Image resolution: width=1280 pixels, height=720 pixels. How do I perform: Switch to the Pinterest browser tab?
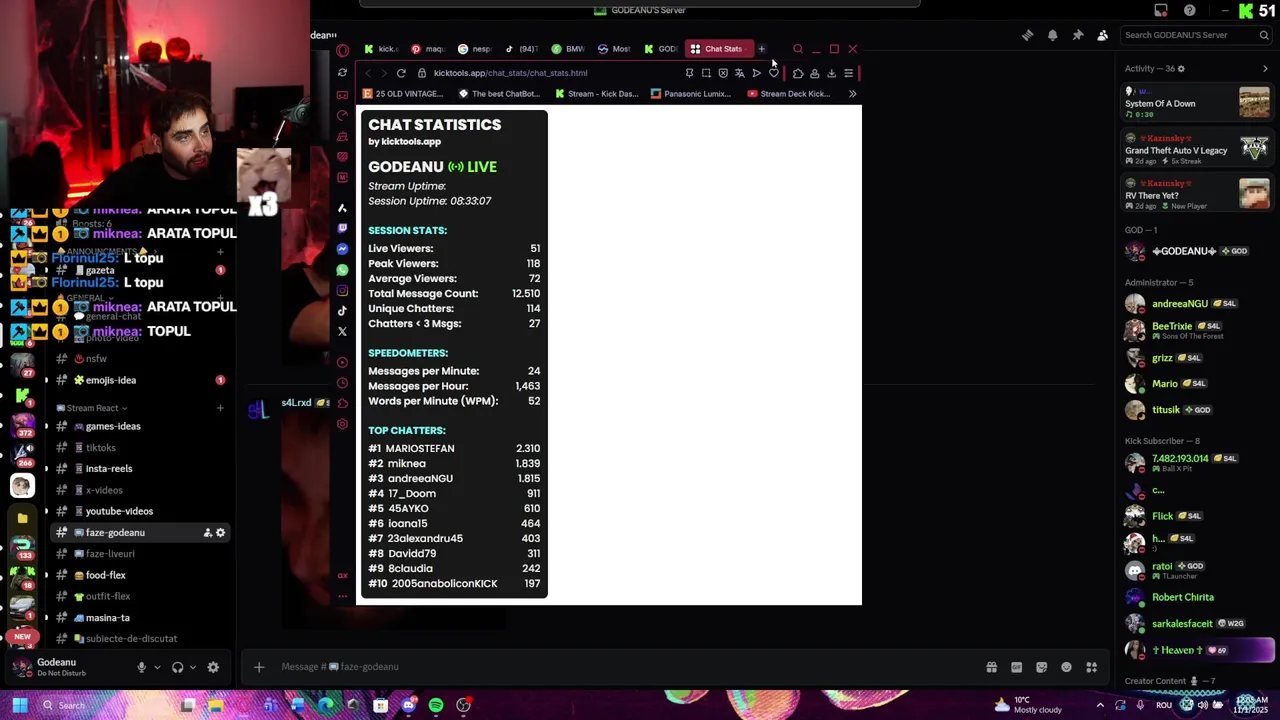tap(428, 49)
